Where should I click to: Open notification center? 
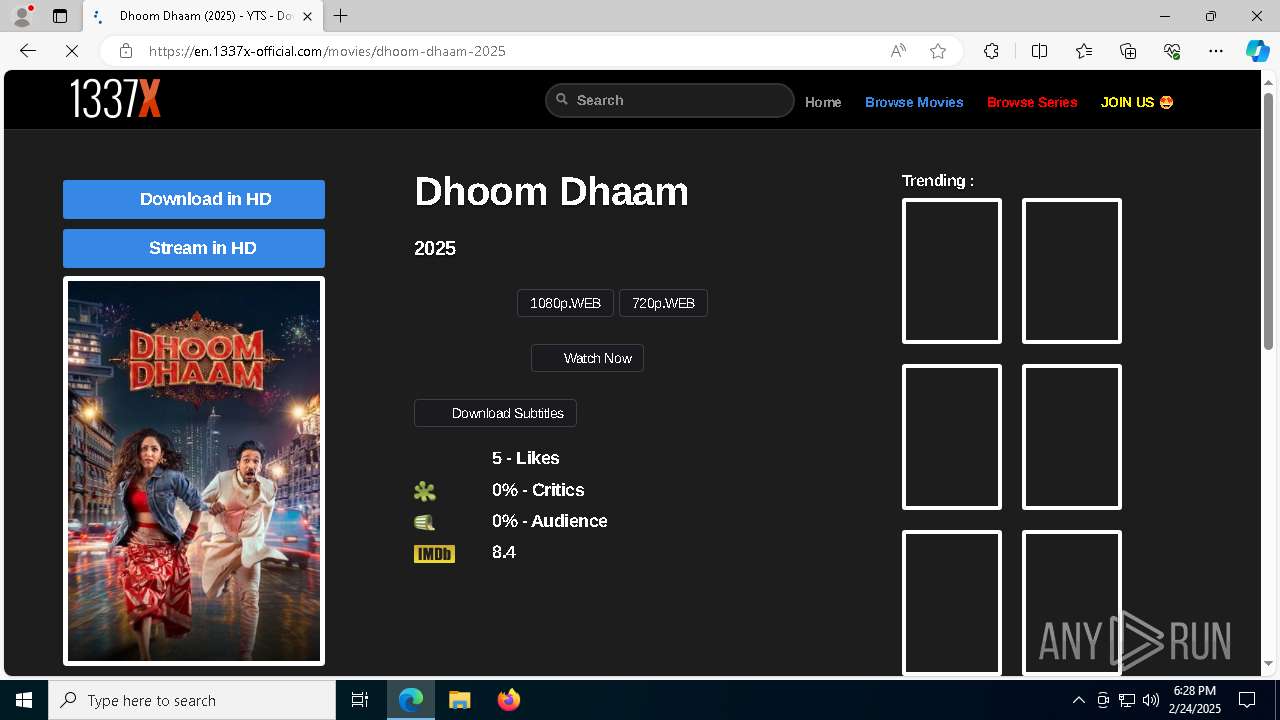tap(1247, 700)
